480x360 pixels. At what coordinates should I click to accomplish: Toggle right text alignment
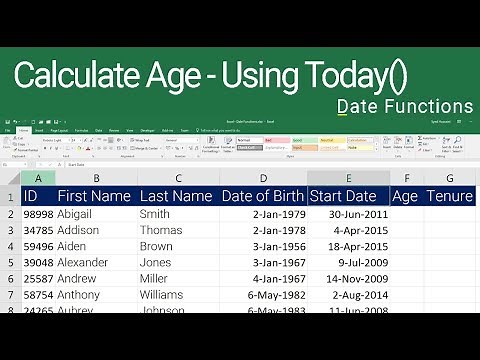[x=111, y=148]
